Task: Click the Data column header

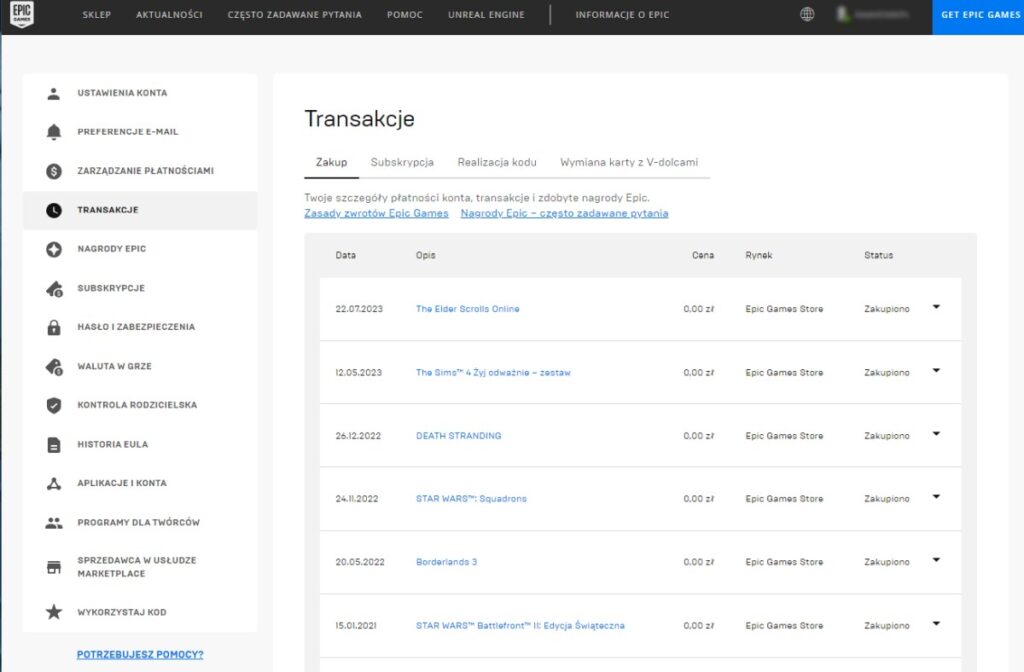Action: [x=345, y=255]
